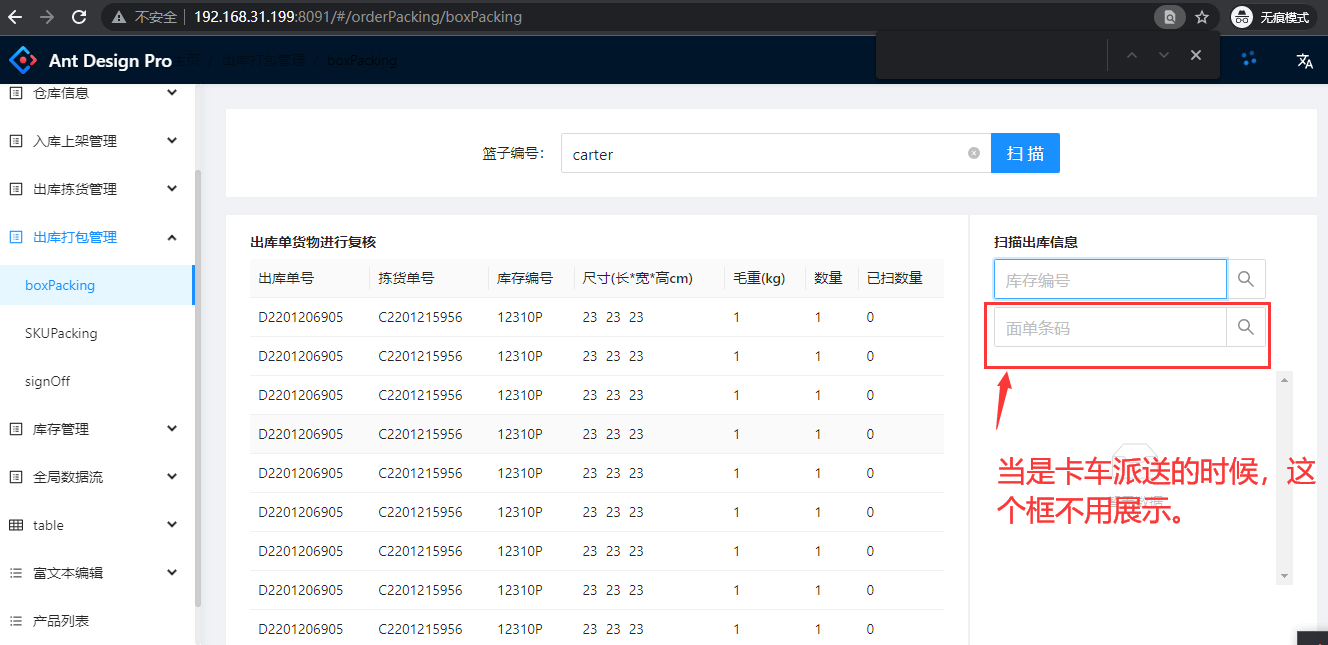Open the 产品列表 sidebar link
The image size is (1328, 645).
61,621
